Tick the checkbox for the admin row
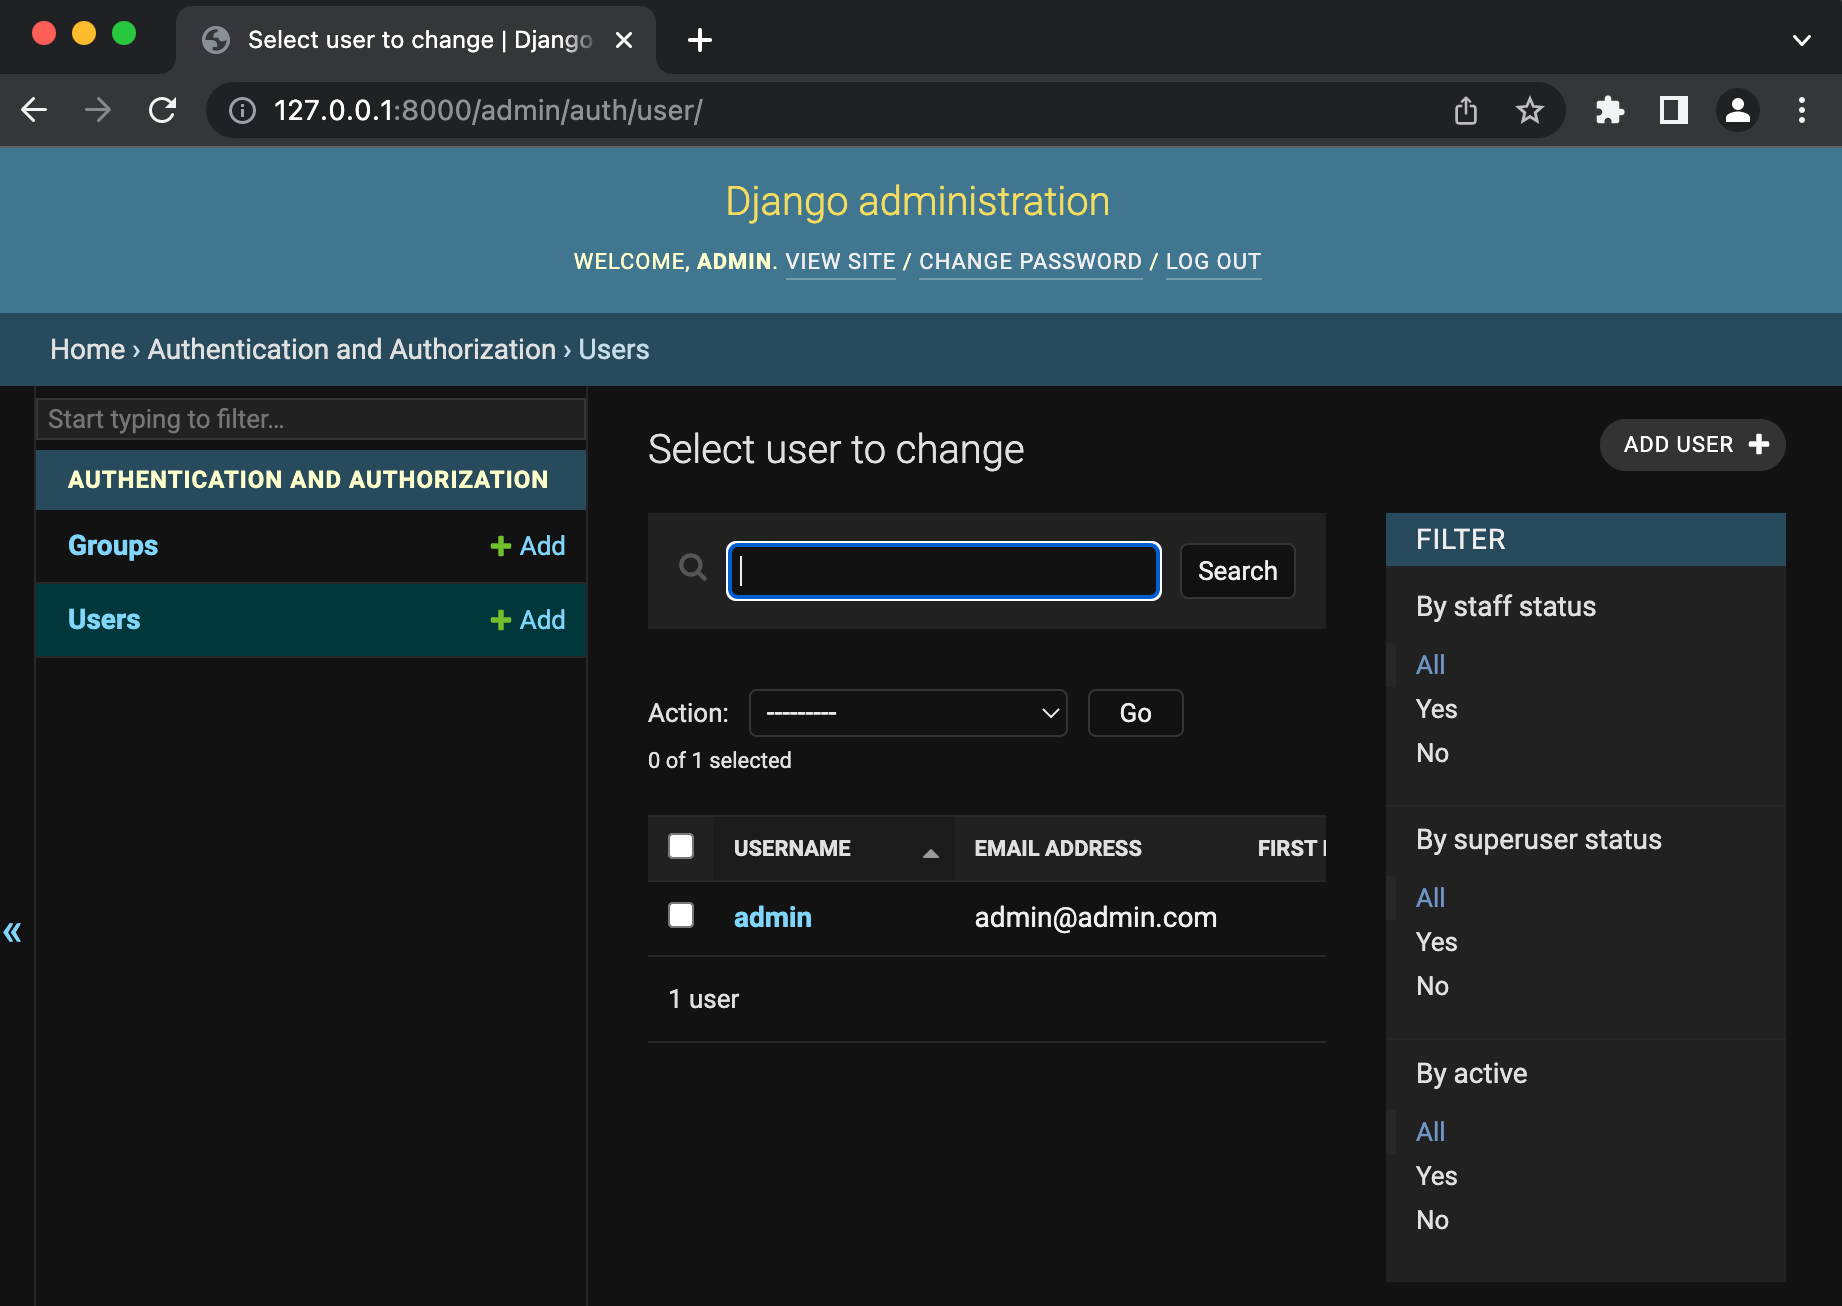 pos(681,915)
